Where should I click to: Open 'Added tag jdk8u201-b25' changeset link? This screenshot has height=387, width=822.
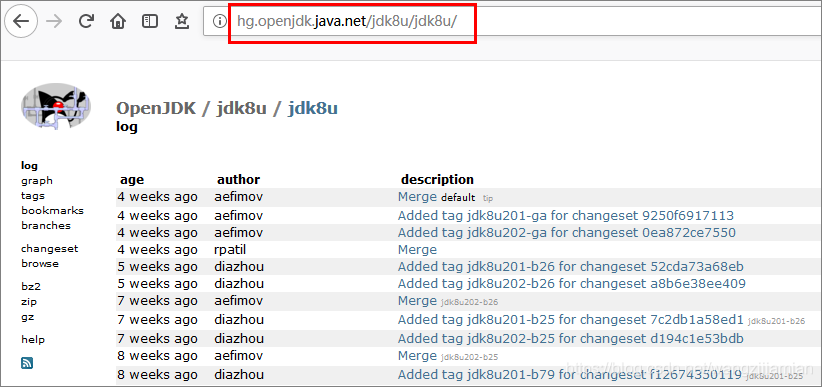point(570,319)
